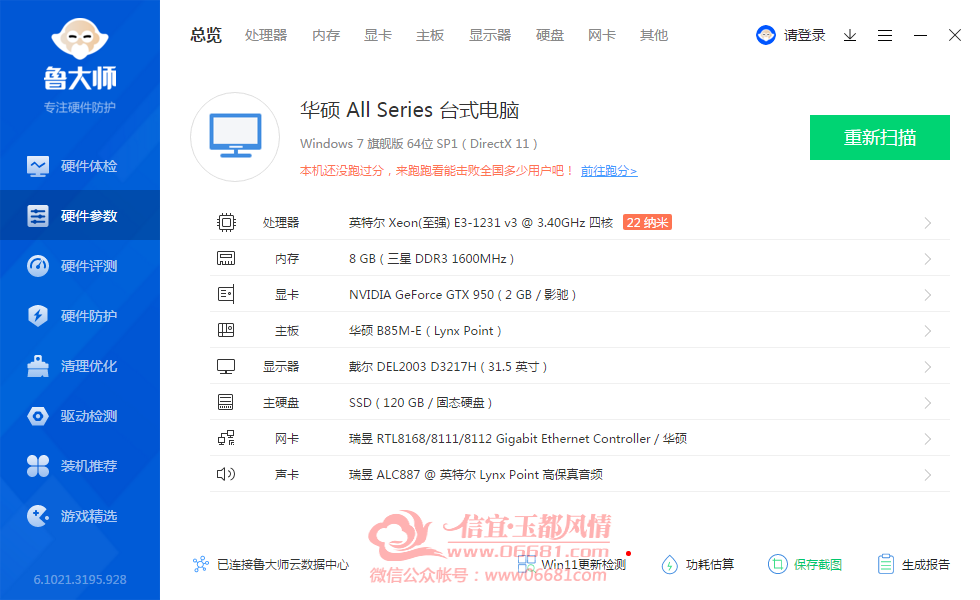The width and height of the screenshot is (980, 600).
Task: Open Win11更新检测 tool
Action: coord(572,564)
